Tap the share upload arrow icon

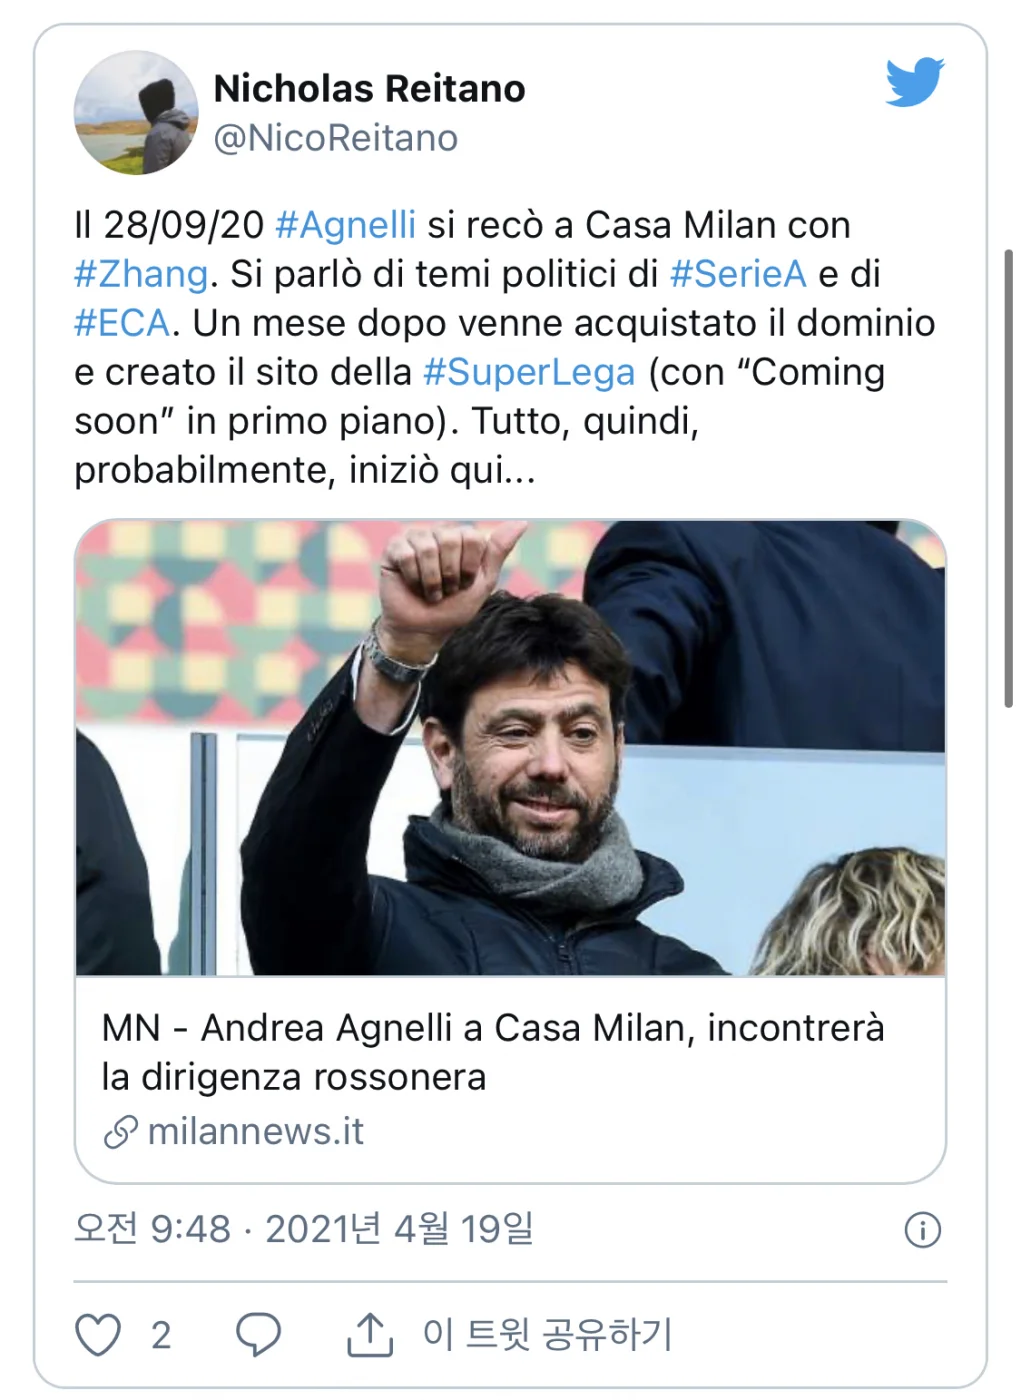[369, 1334]
